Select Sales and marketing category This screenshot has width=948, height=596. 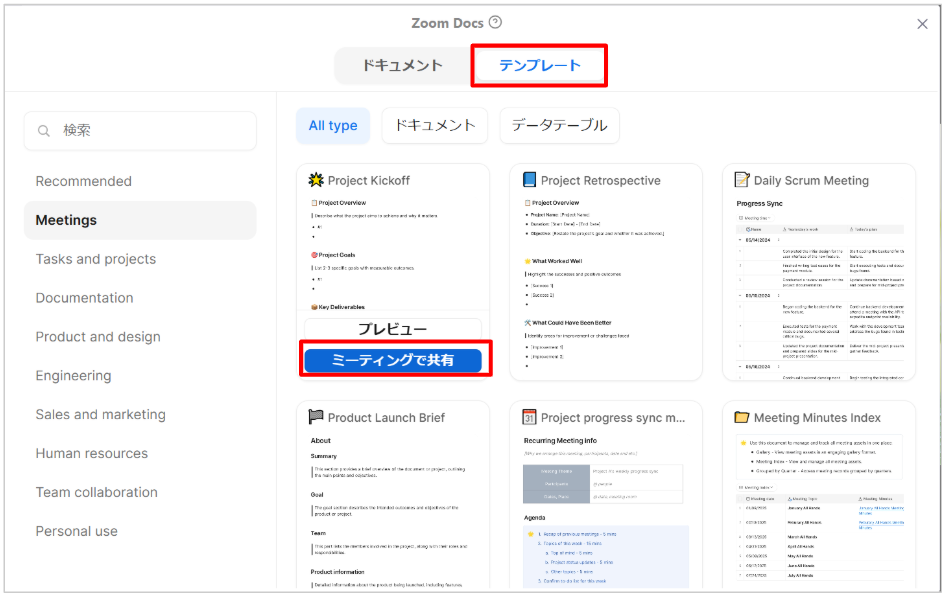(140, 415)
